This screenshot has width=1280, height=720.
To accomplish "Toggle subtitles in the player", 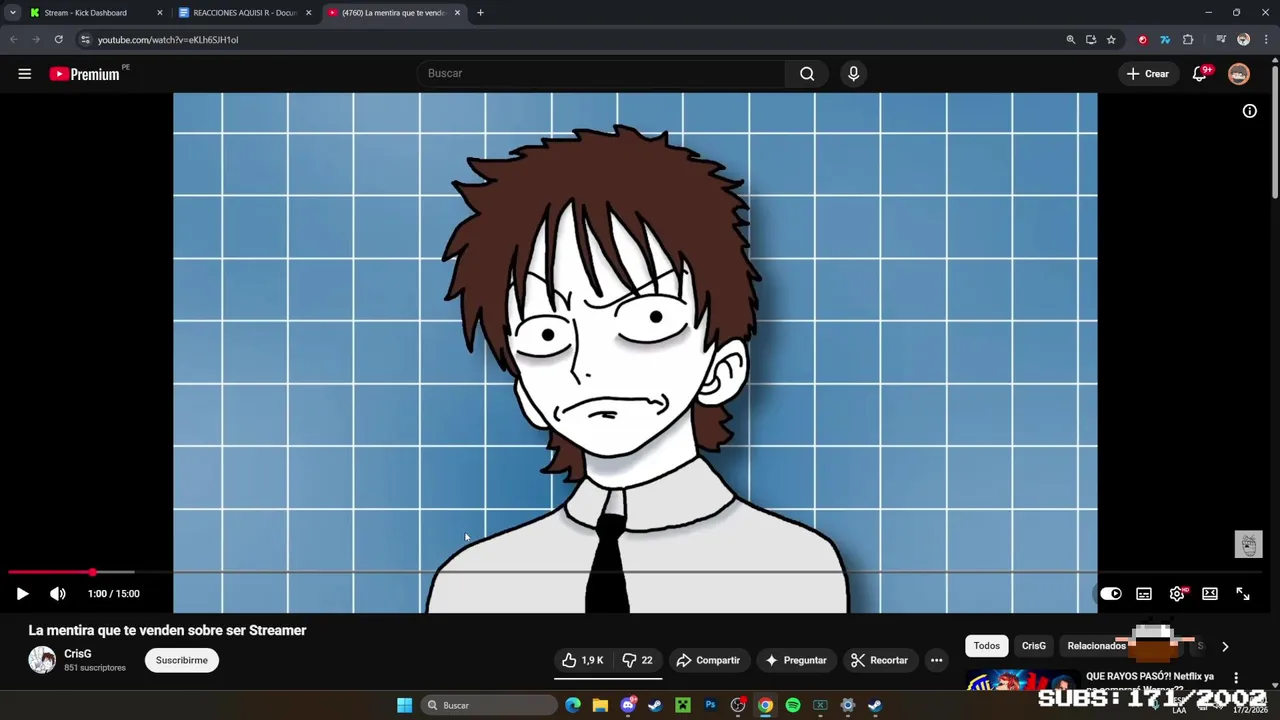I will point(1144,593).
